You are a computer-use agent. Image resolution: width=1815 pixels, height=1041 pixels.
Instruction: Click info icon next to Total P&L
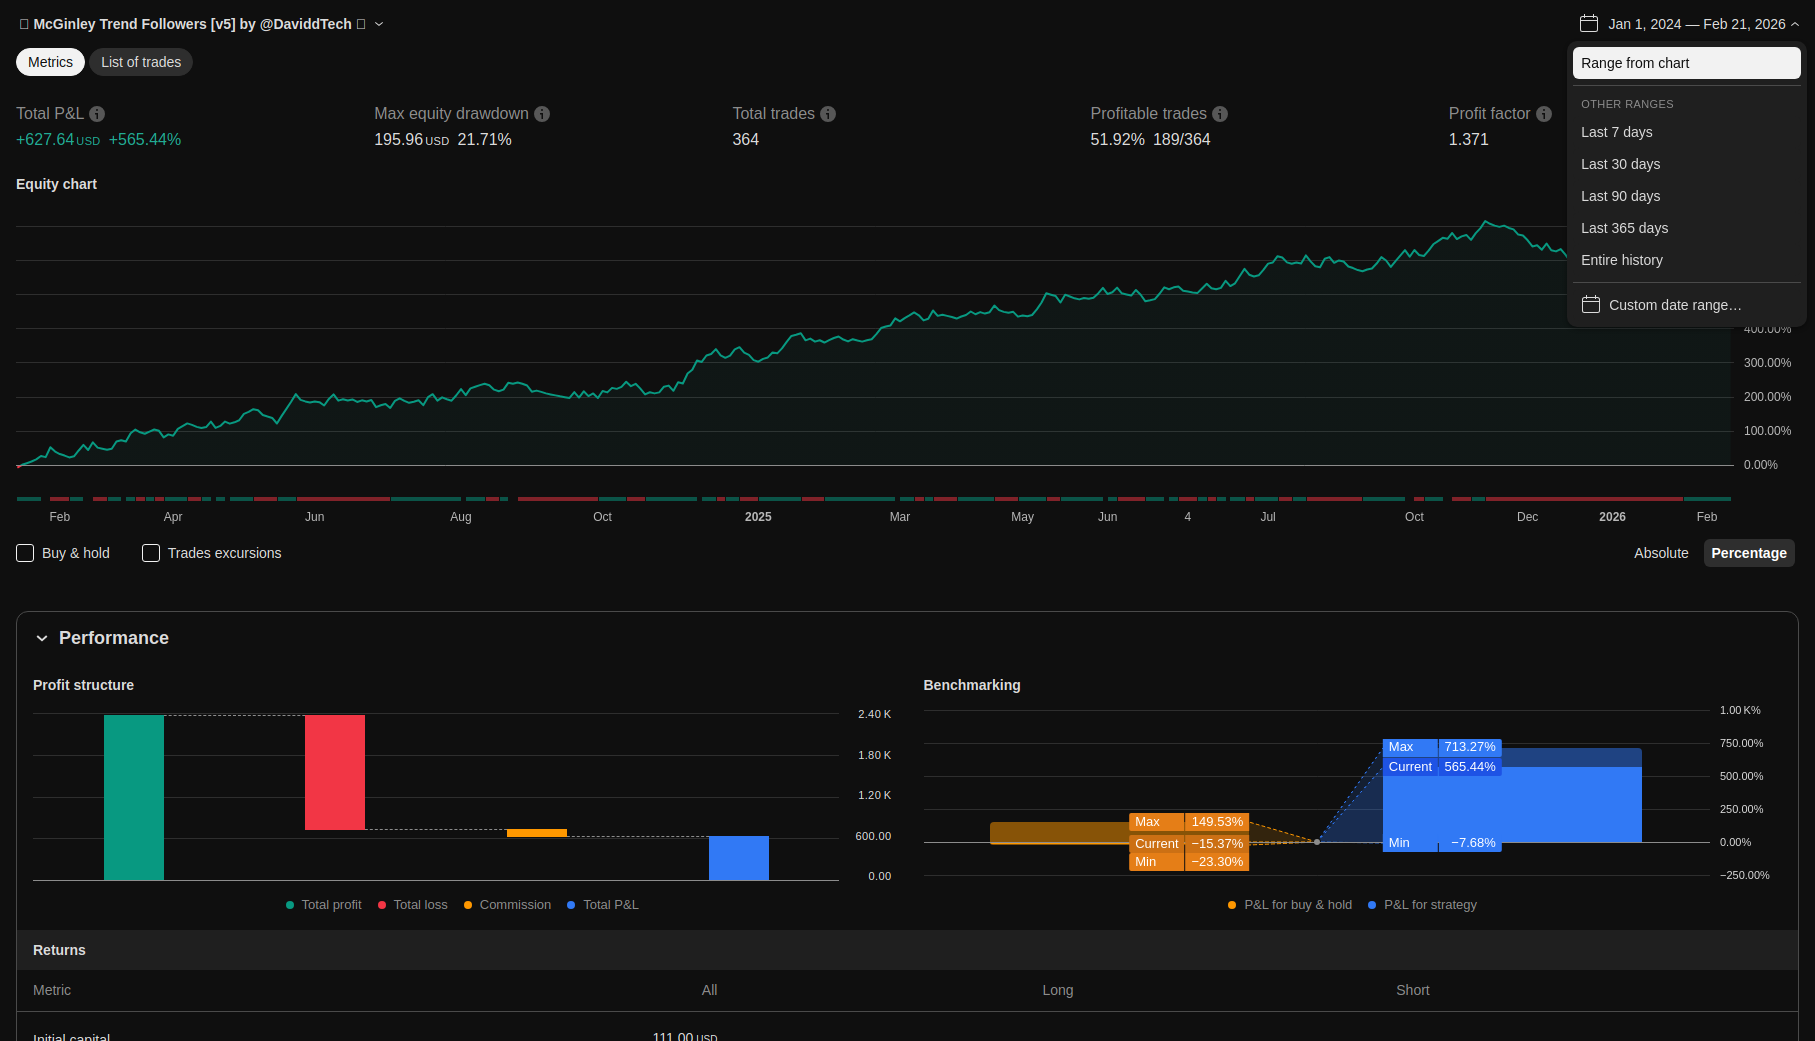pyautogui.click(x=97, y=114)
